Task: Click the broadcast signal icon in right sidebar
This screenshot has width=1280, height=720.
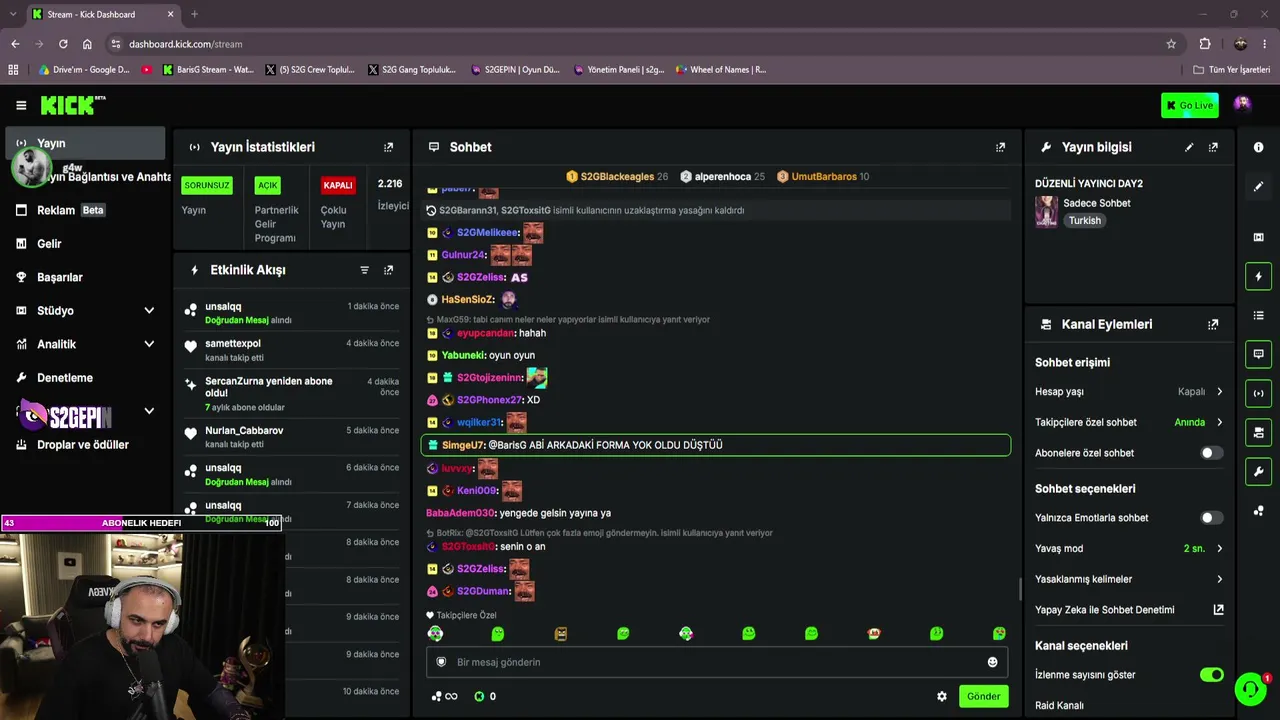Action: click(x=1258, y=393)
